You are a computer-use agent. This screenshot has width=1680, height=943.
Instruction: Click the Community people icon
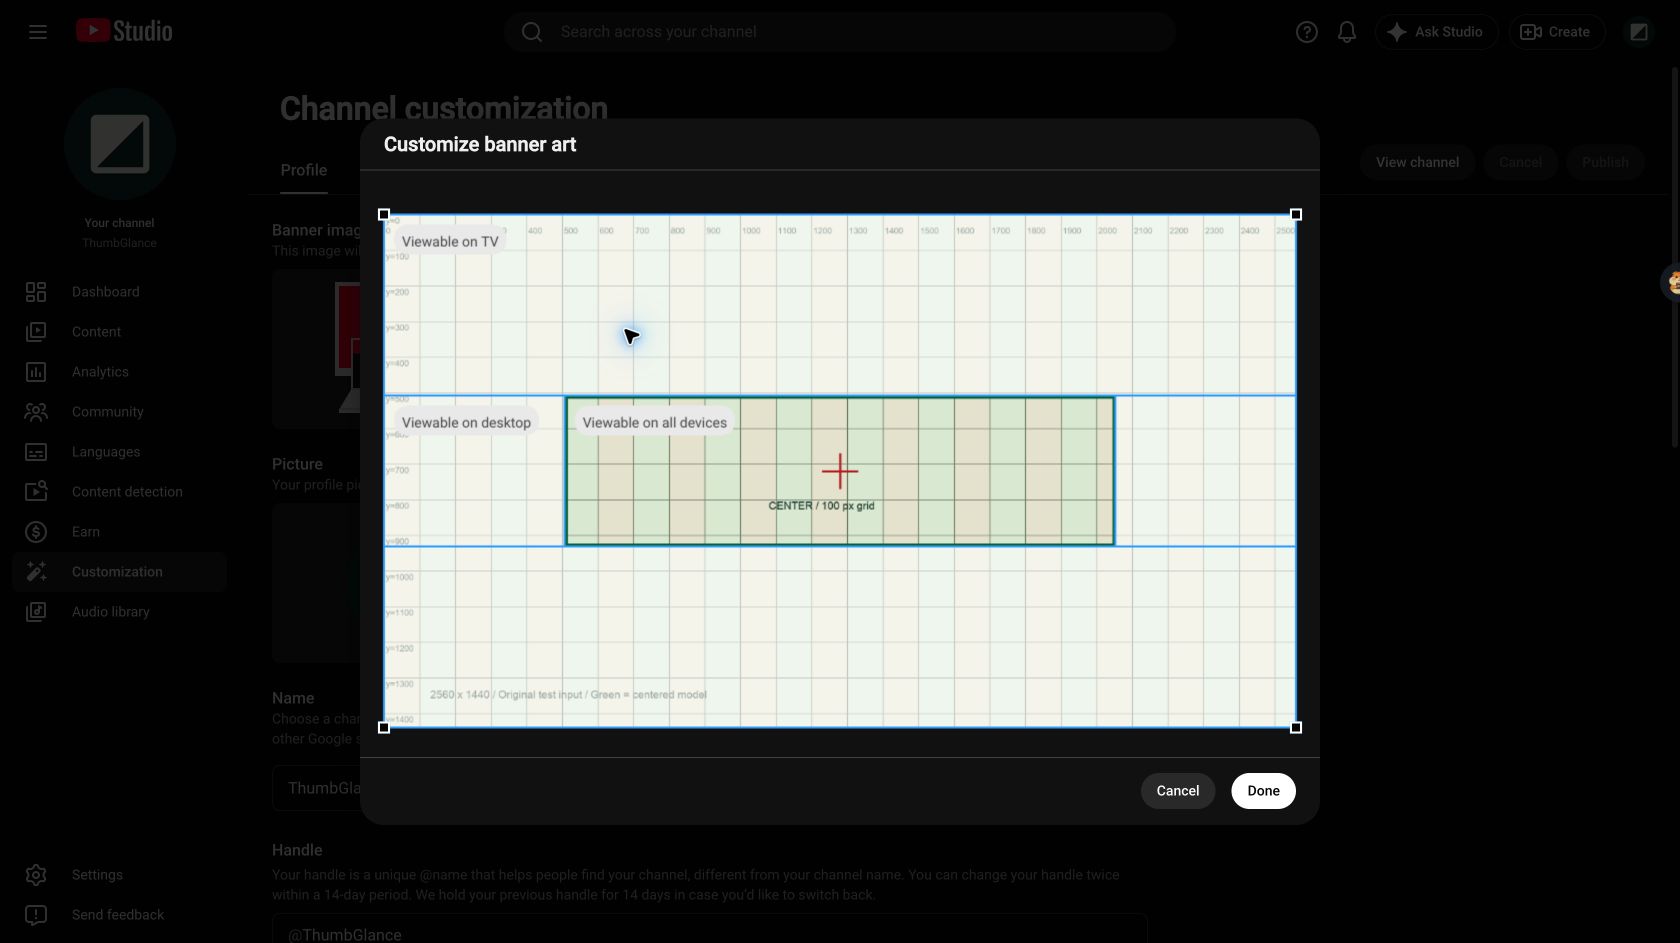tap(36, 412)
